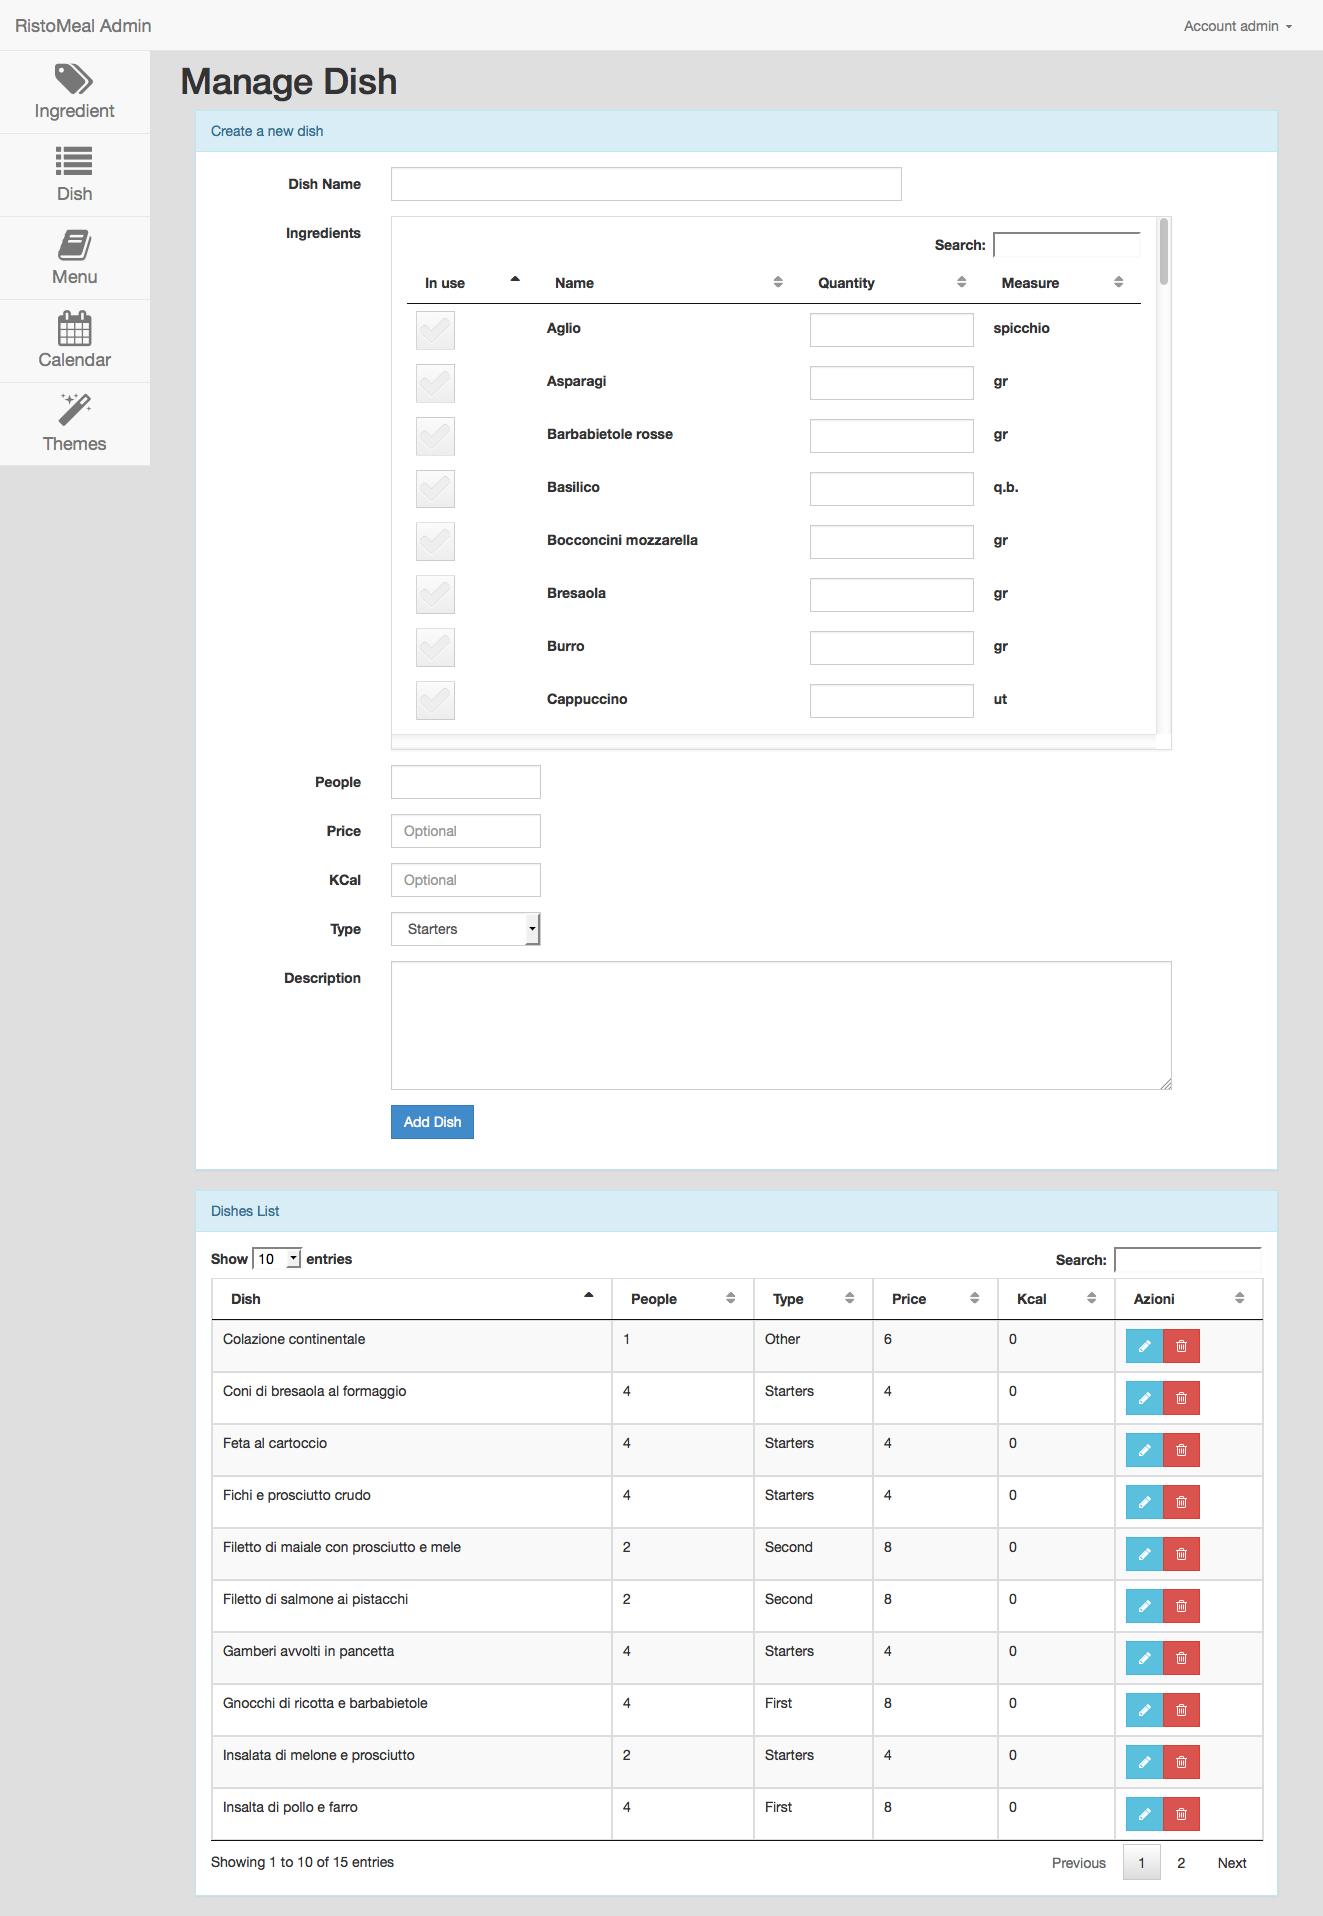This screenshot has width=1323, height=1916.
Task: Click the Dishes List search box
Action: tap(1187, 1260)
